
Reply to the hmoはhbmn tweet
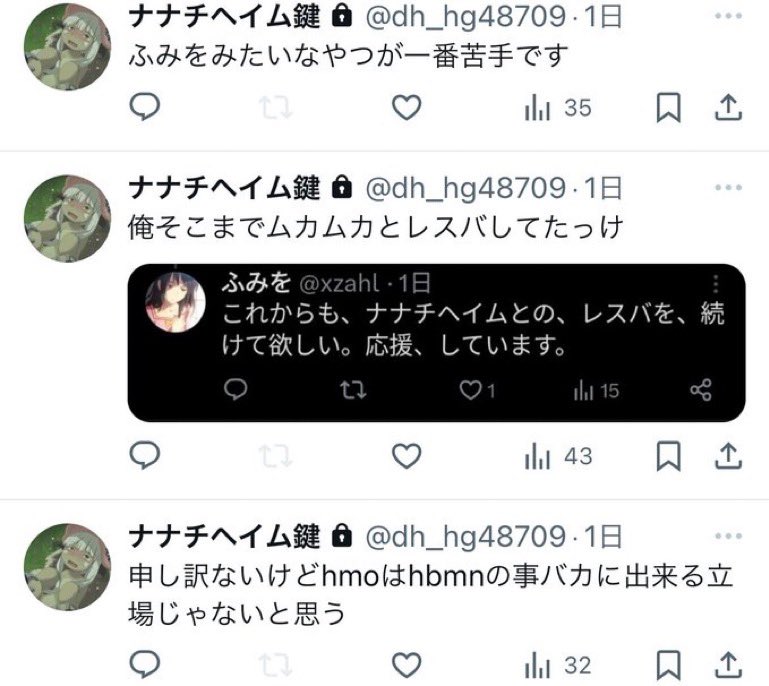click(144, 664)
